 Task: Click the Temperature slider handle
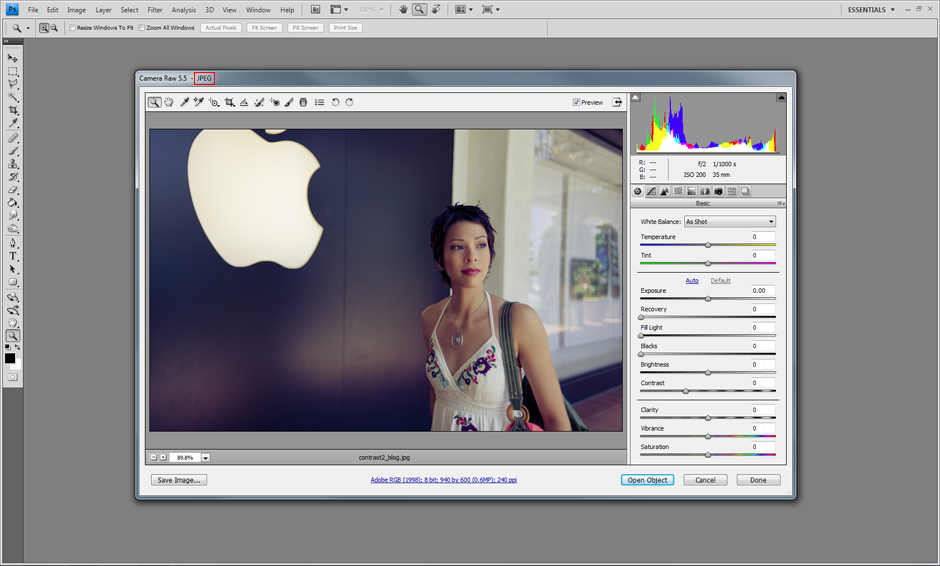point(708,245)
